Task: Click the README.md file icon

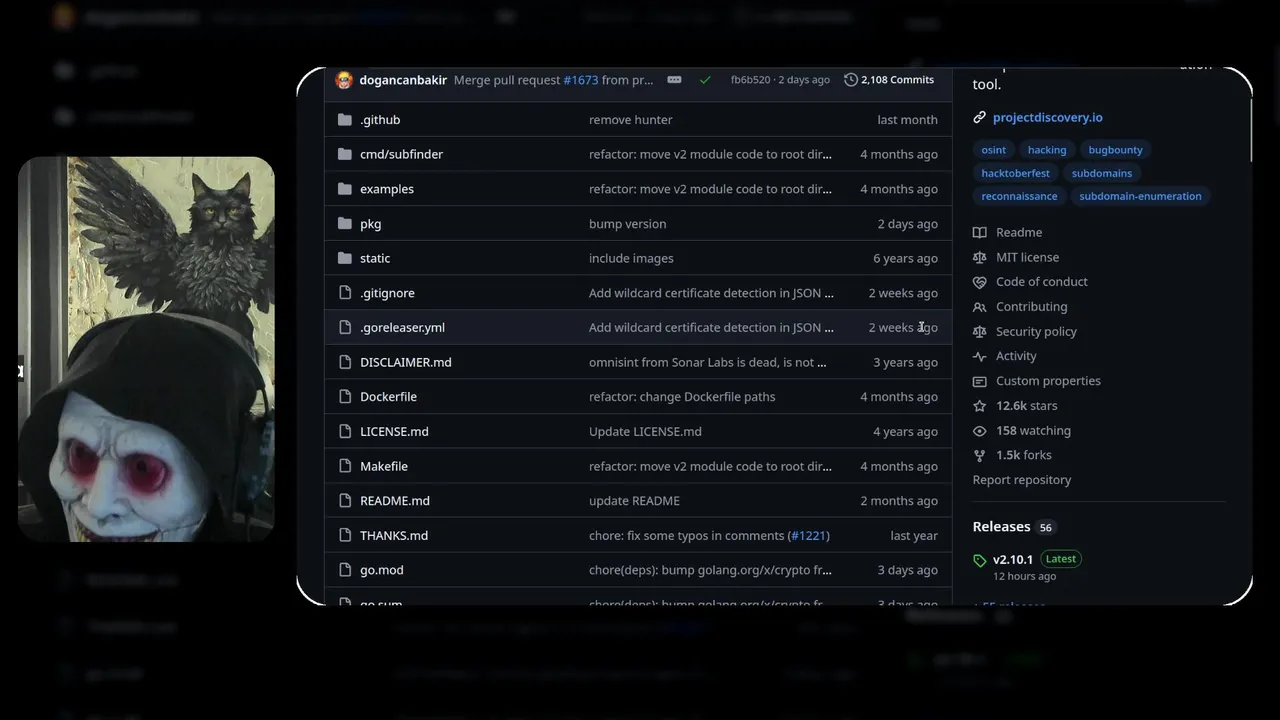Action: (x=345, y=501)
